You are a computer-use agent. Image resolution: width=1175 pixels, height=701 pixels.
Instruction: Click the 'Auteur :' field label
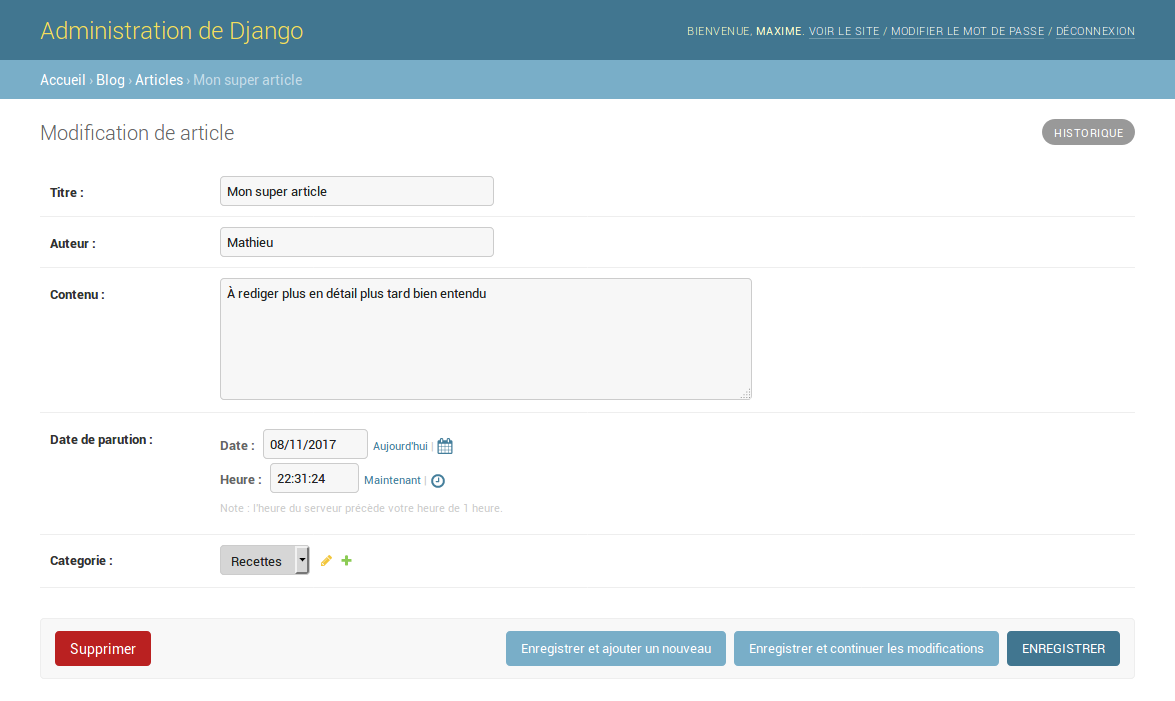73,244
